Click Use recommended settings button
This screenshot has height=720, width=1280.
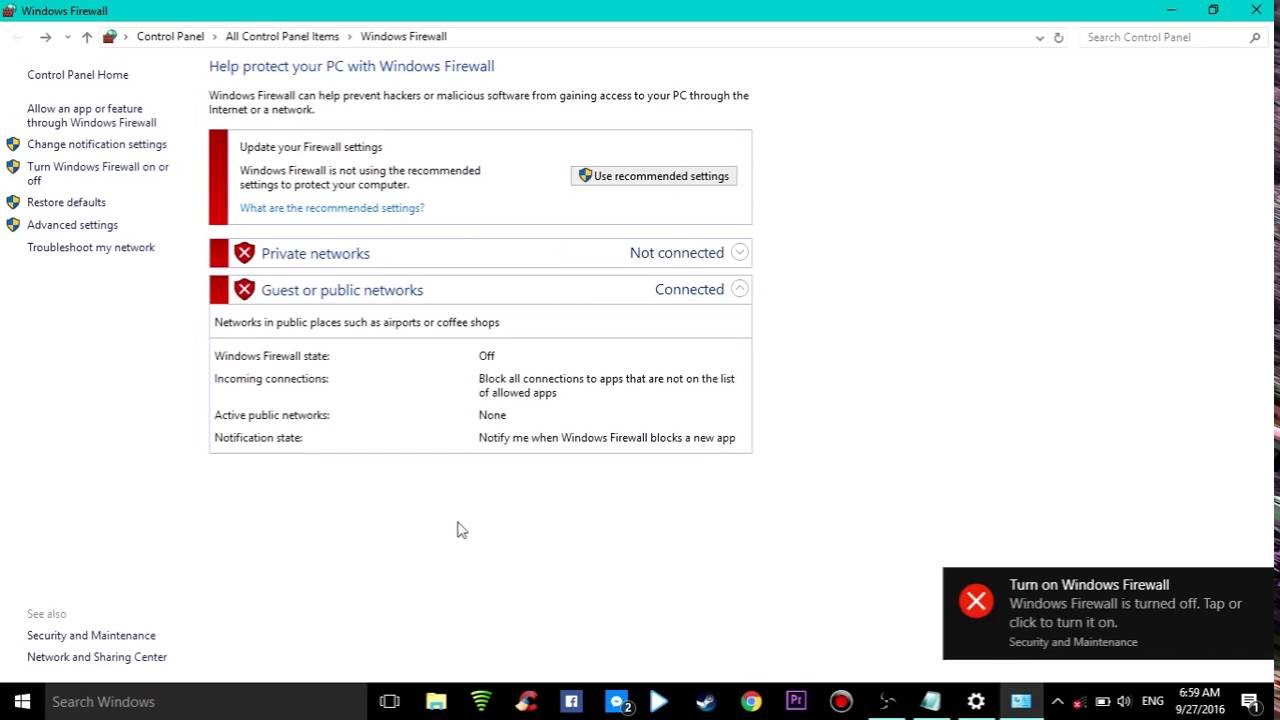point(654,176)
